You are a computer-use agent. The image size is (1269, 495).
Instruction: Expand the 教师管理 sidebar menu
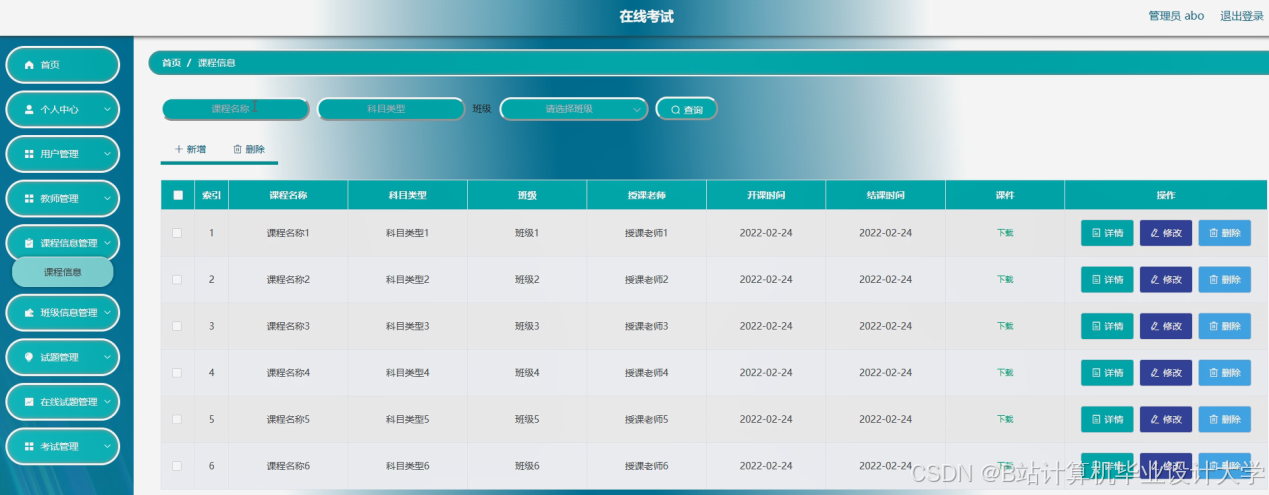(x=62, y=199)
